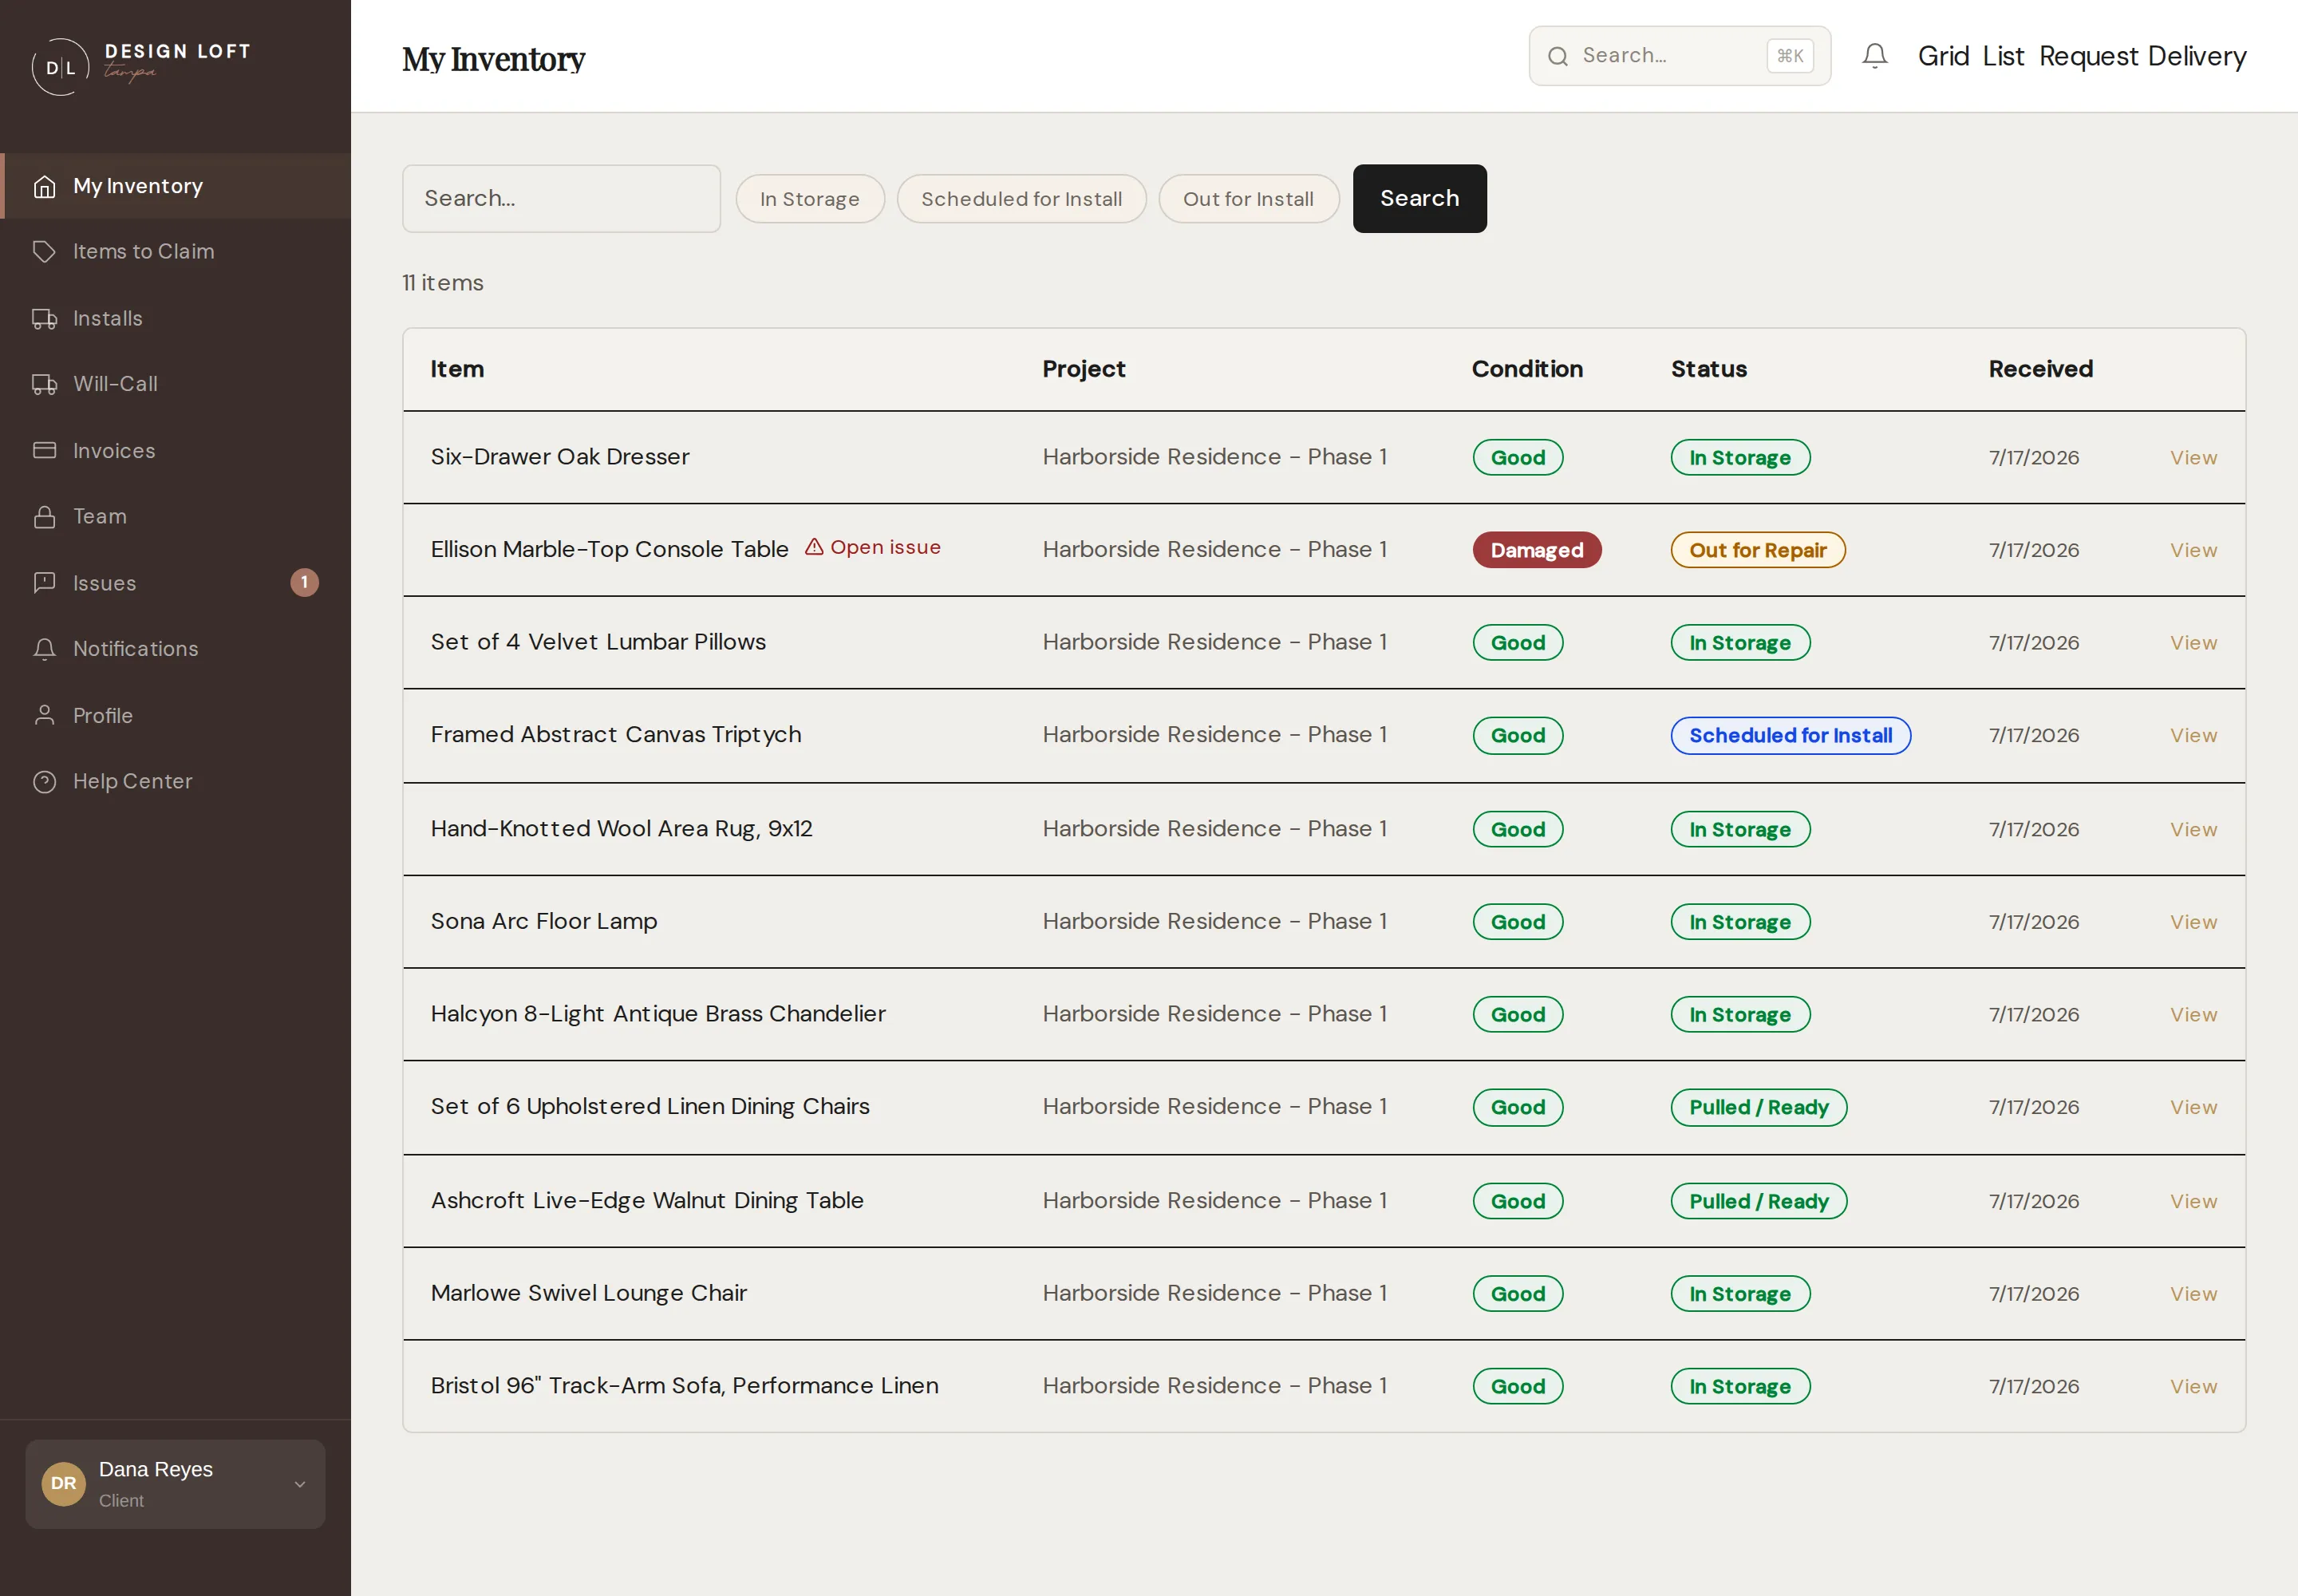
Task: View the Halcyon 8-Light Brass Chandelier
Action: click(2193, 1014)
